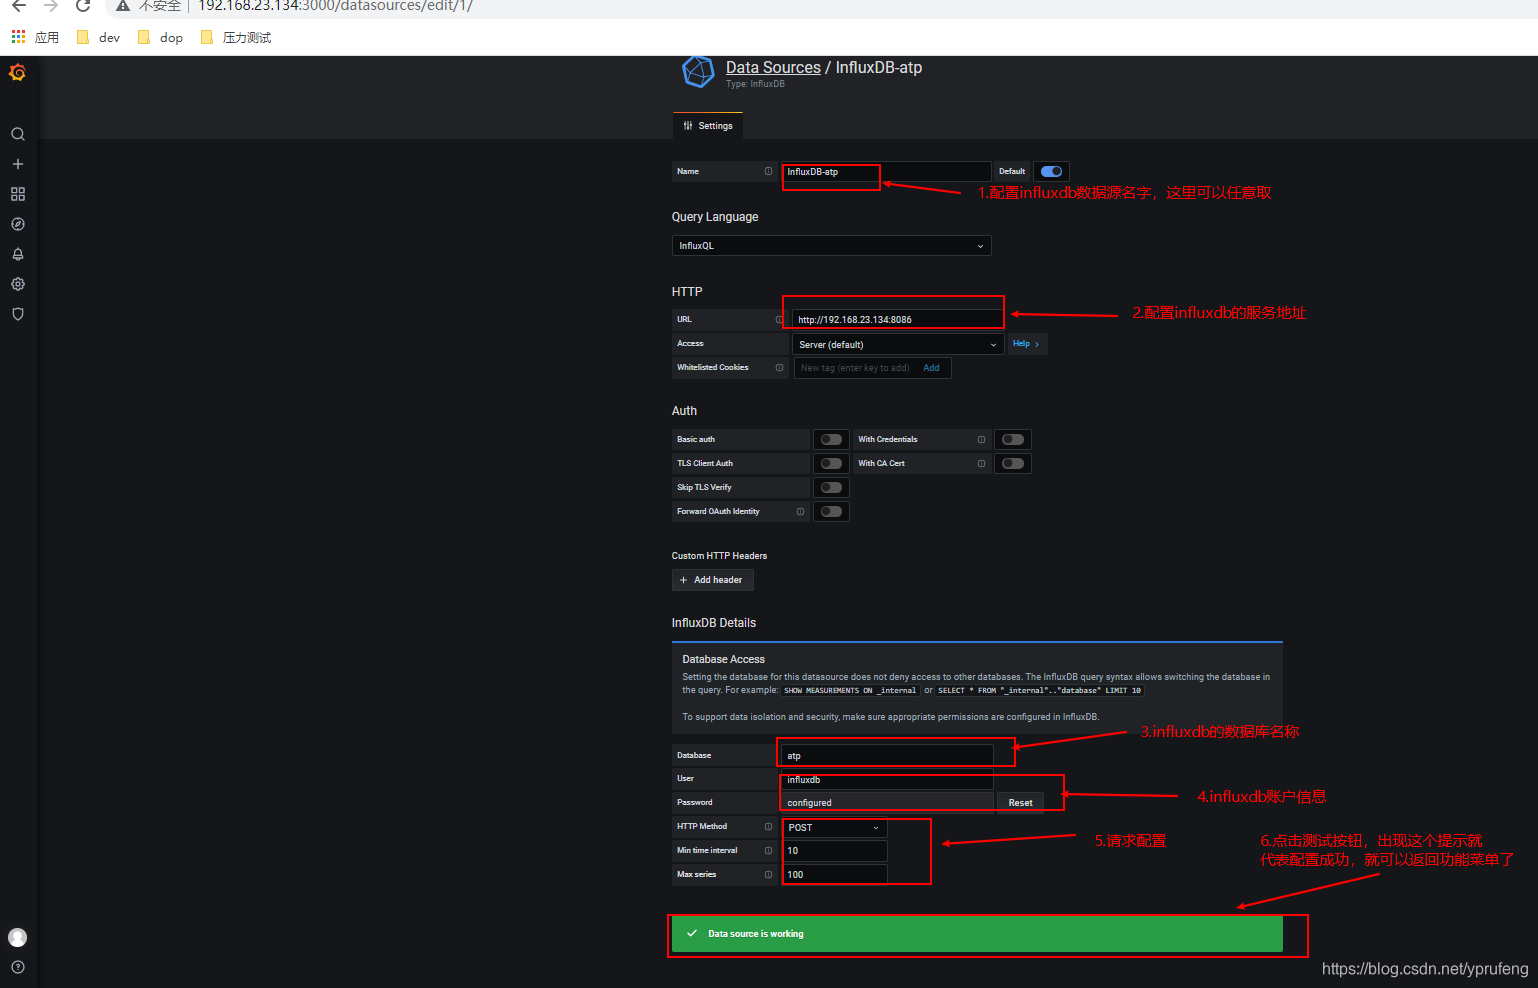Open the dop bookmark folder
This screenshot has width=1538, height=988.
(160, 37)
